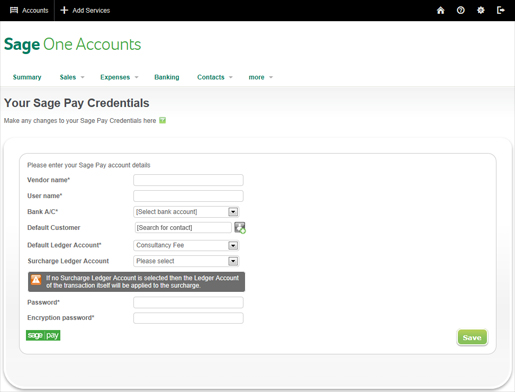This screenshot has height=392, width=515.
Task: Open the Accounts menu in top bar
Action: [29, 10]
